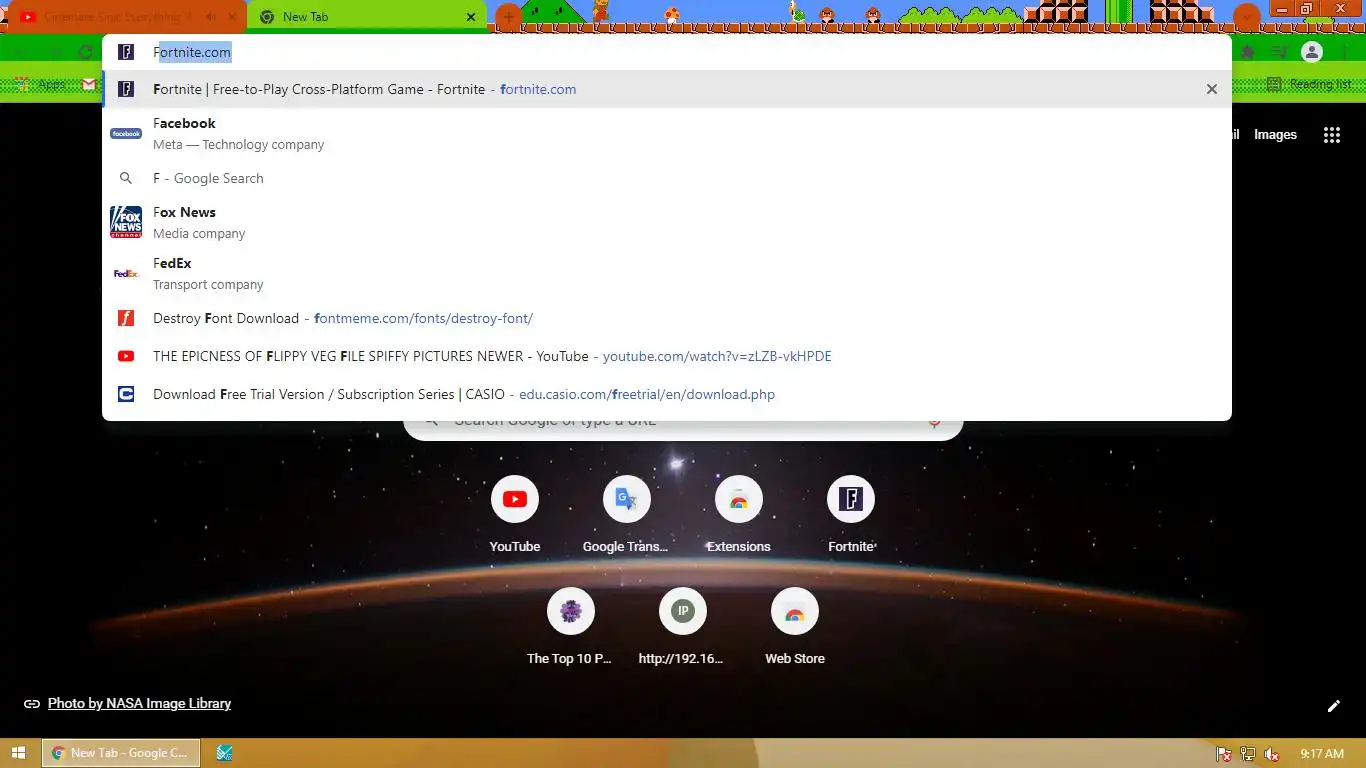Click the voice search microphone icon

(x=934, y=422)
